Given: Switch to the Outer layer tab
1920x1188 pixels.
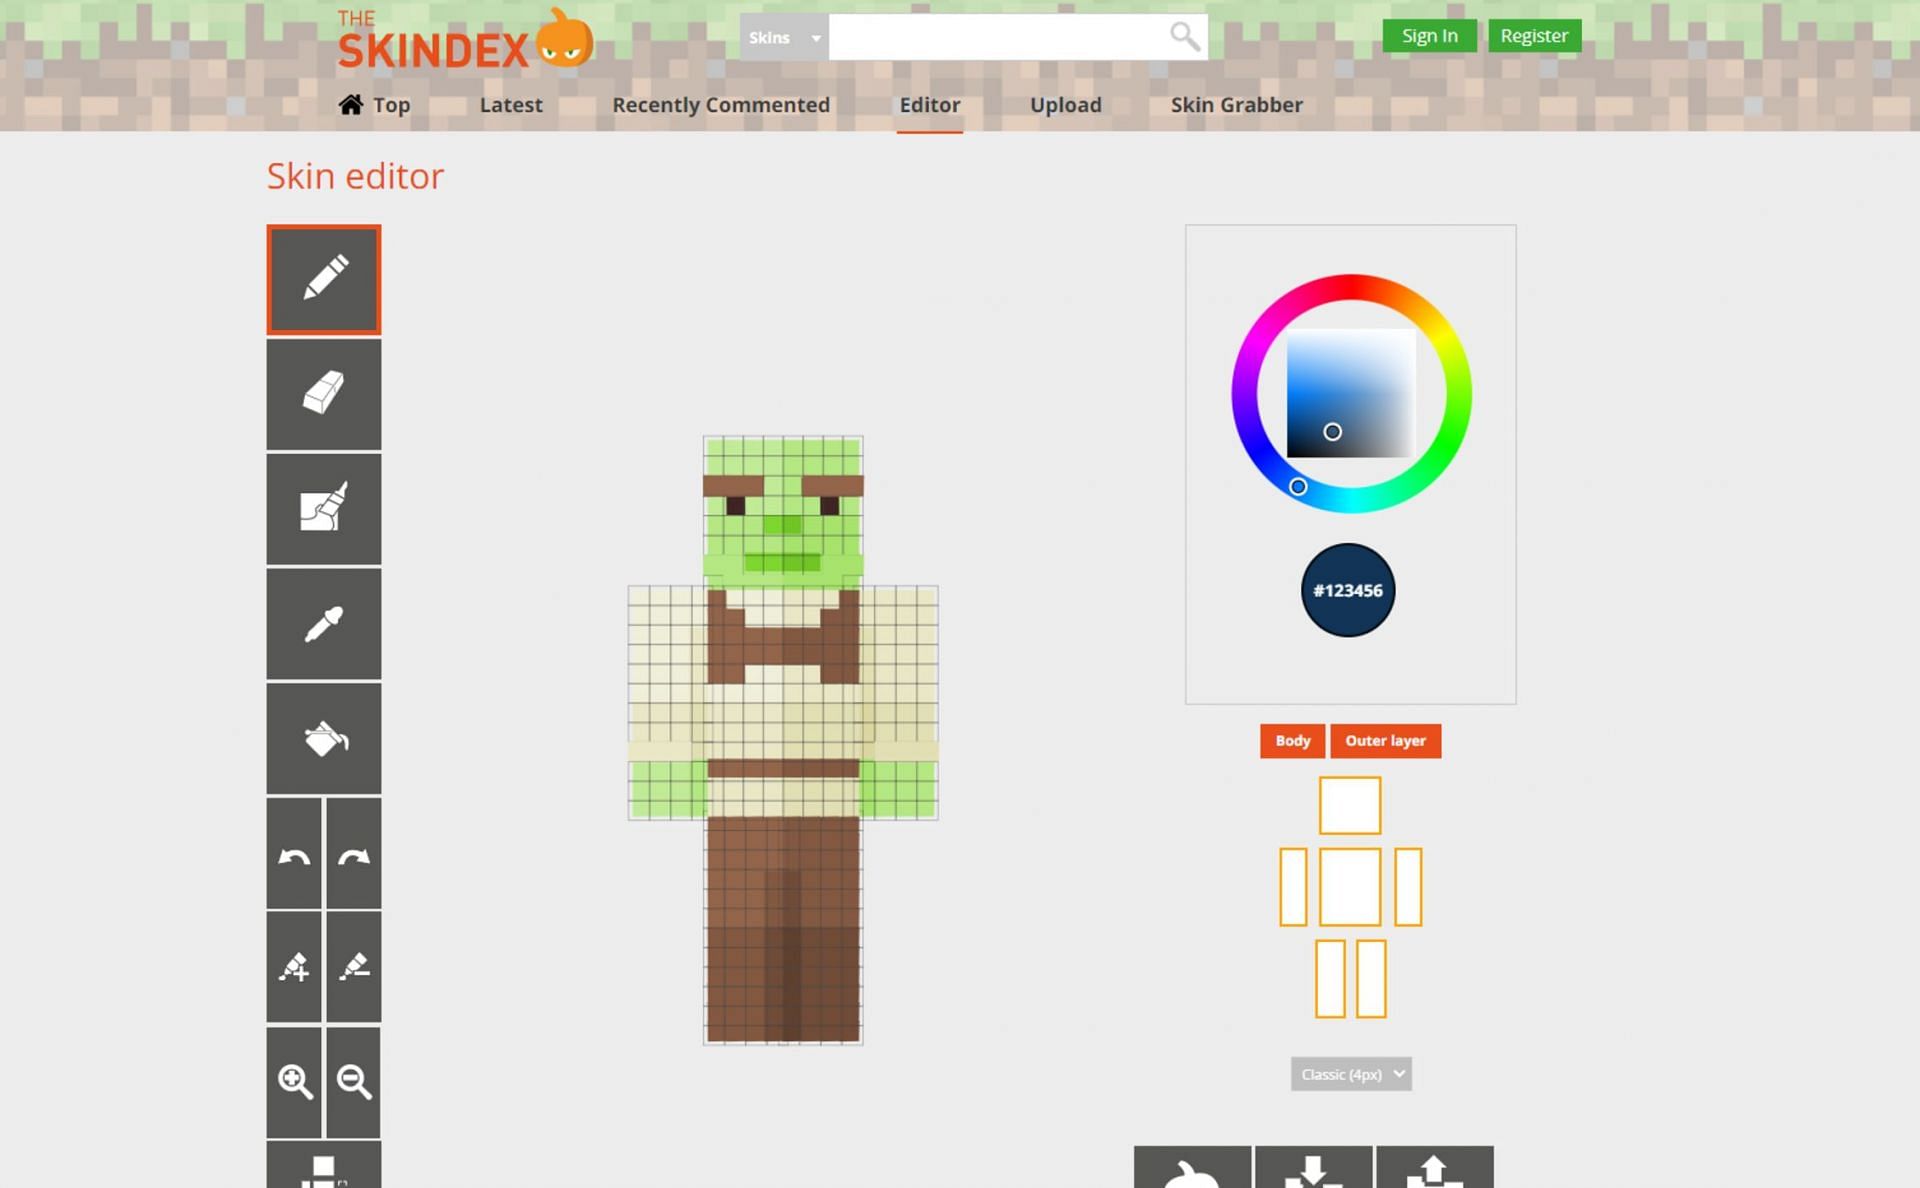Looking at the screenshot, I should point(1382,741).
